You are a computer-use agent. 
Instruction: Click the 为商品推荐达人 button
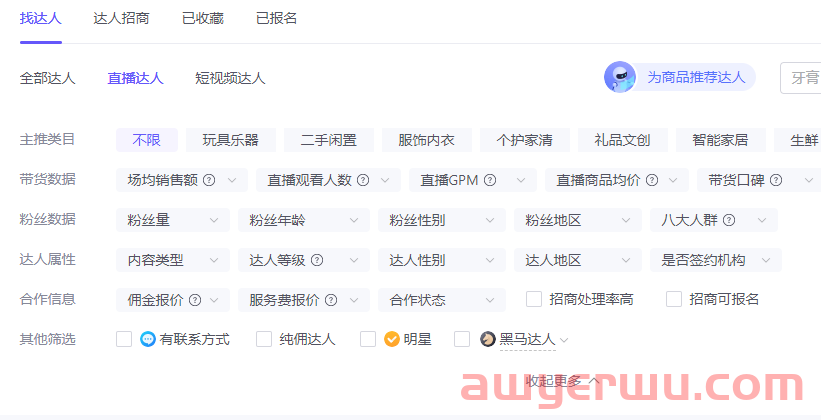[x=680, y=78]
